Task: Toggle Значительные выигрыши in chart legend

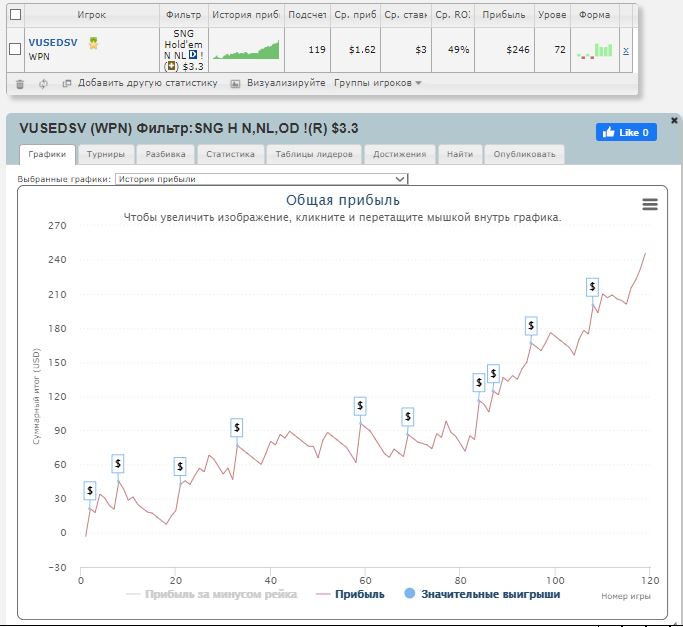Action: point(483,594)
